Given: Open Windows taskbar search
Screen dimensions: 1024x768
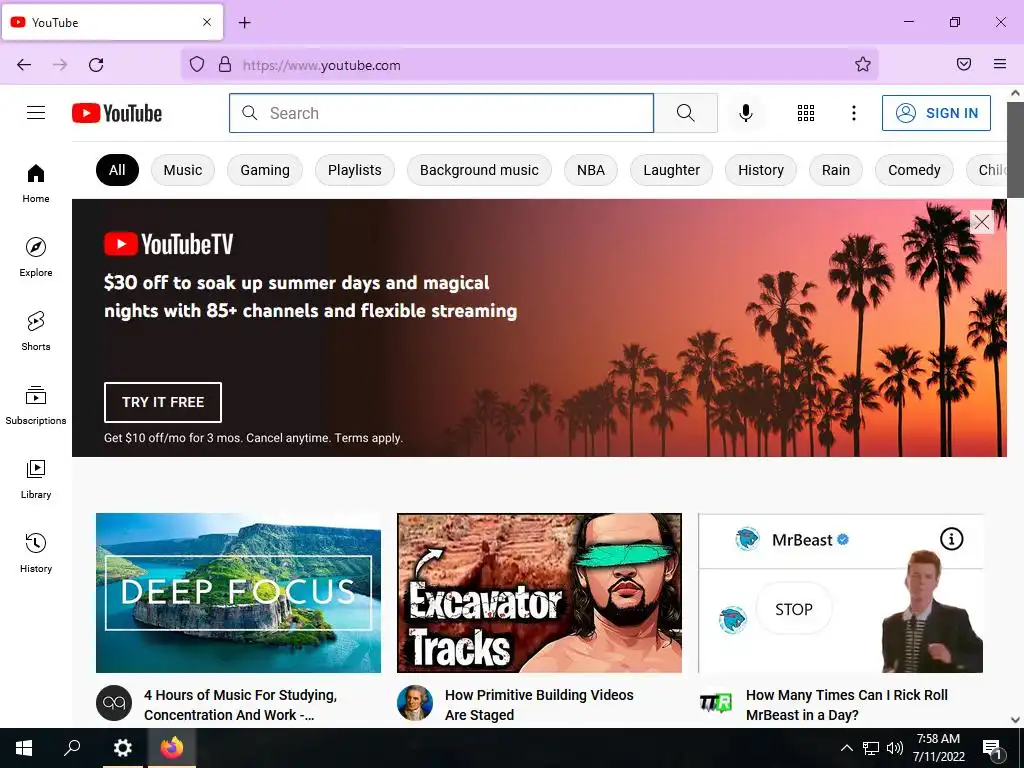Looking at the screenshot, I should point(72,748).
